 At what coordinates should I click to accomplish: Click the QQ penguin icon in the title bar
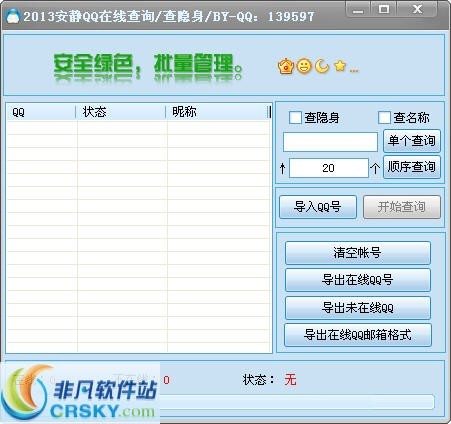13,16
